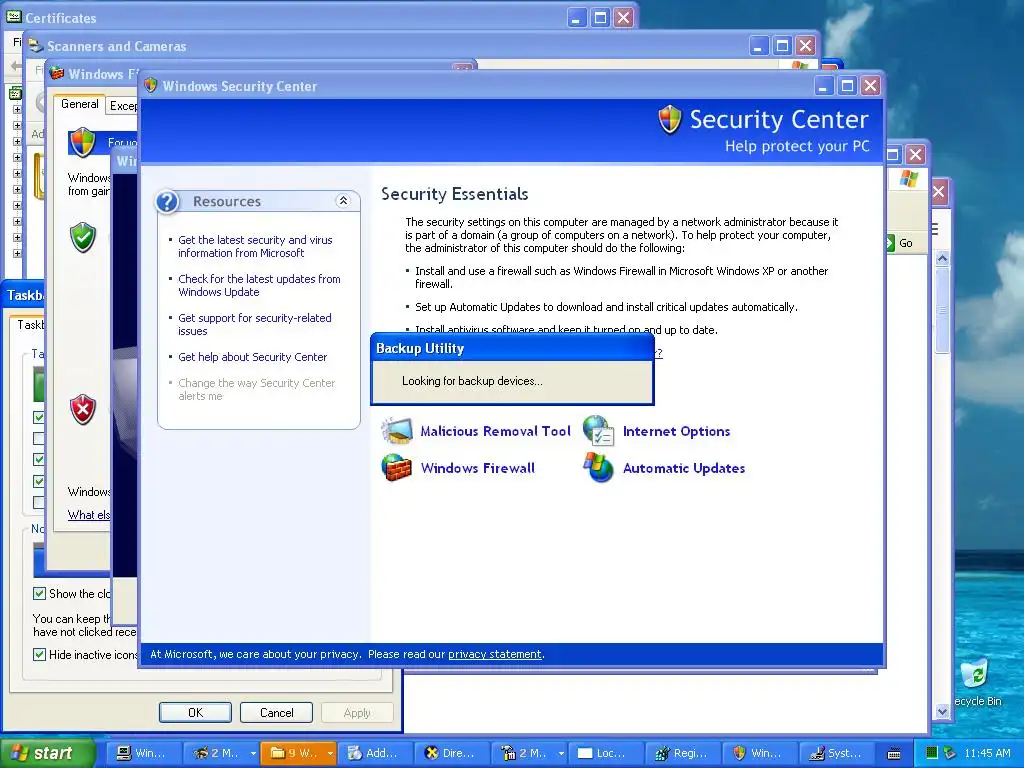Click OK in Taskbar Properties dialog

(195, 712)
